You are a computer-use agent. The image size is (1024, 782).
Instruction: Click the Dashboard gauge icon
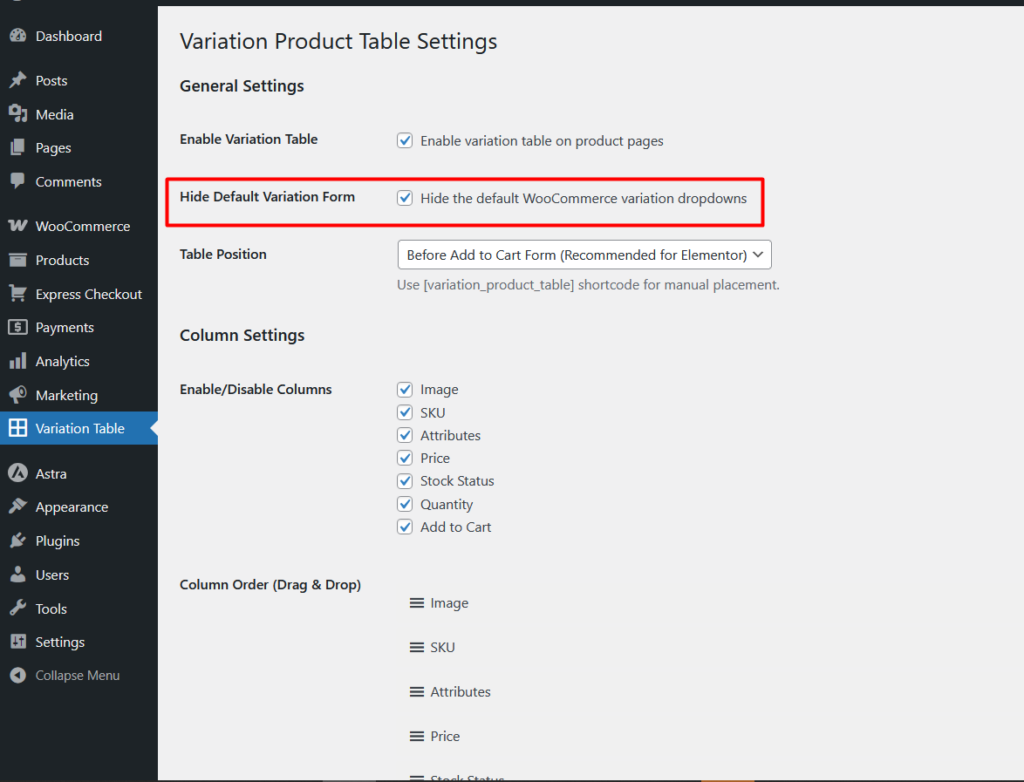point(17,36)
